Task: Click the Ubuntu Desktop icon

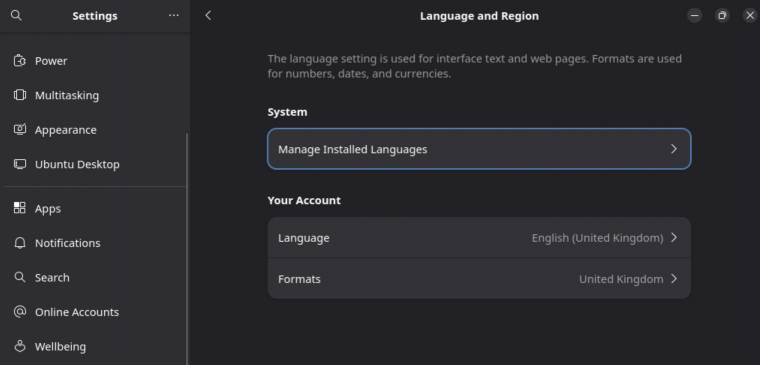Action: (x=19, y=164)
